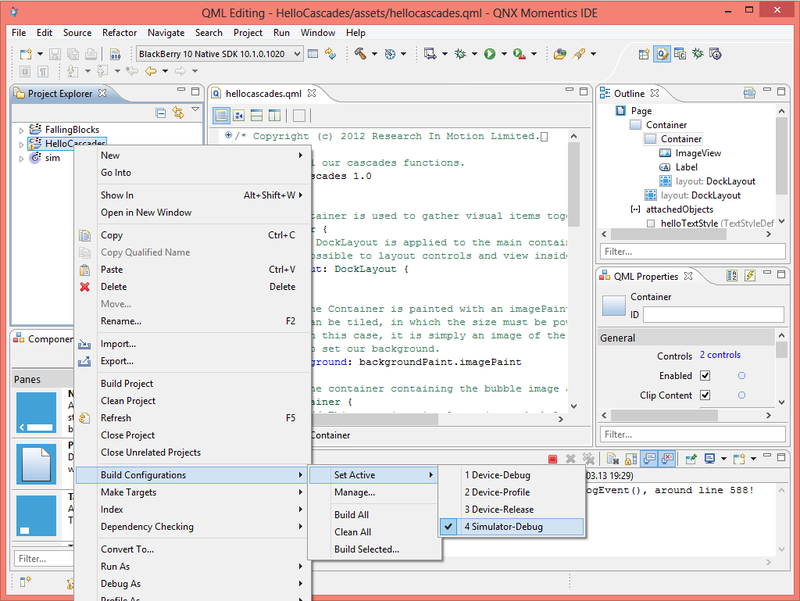This screenshot has height=601, width=800.
Task: Click Build All in submenu
Action: [x=352, y=515]
